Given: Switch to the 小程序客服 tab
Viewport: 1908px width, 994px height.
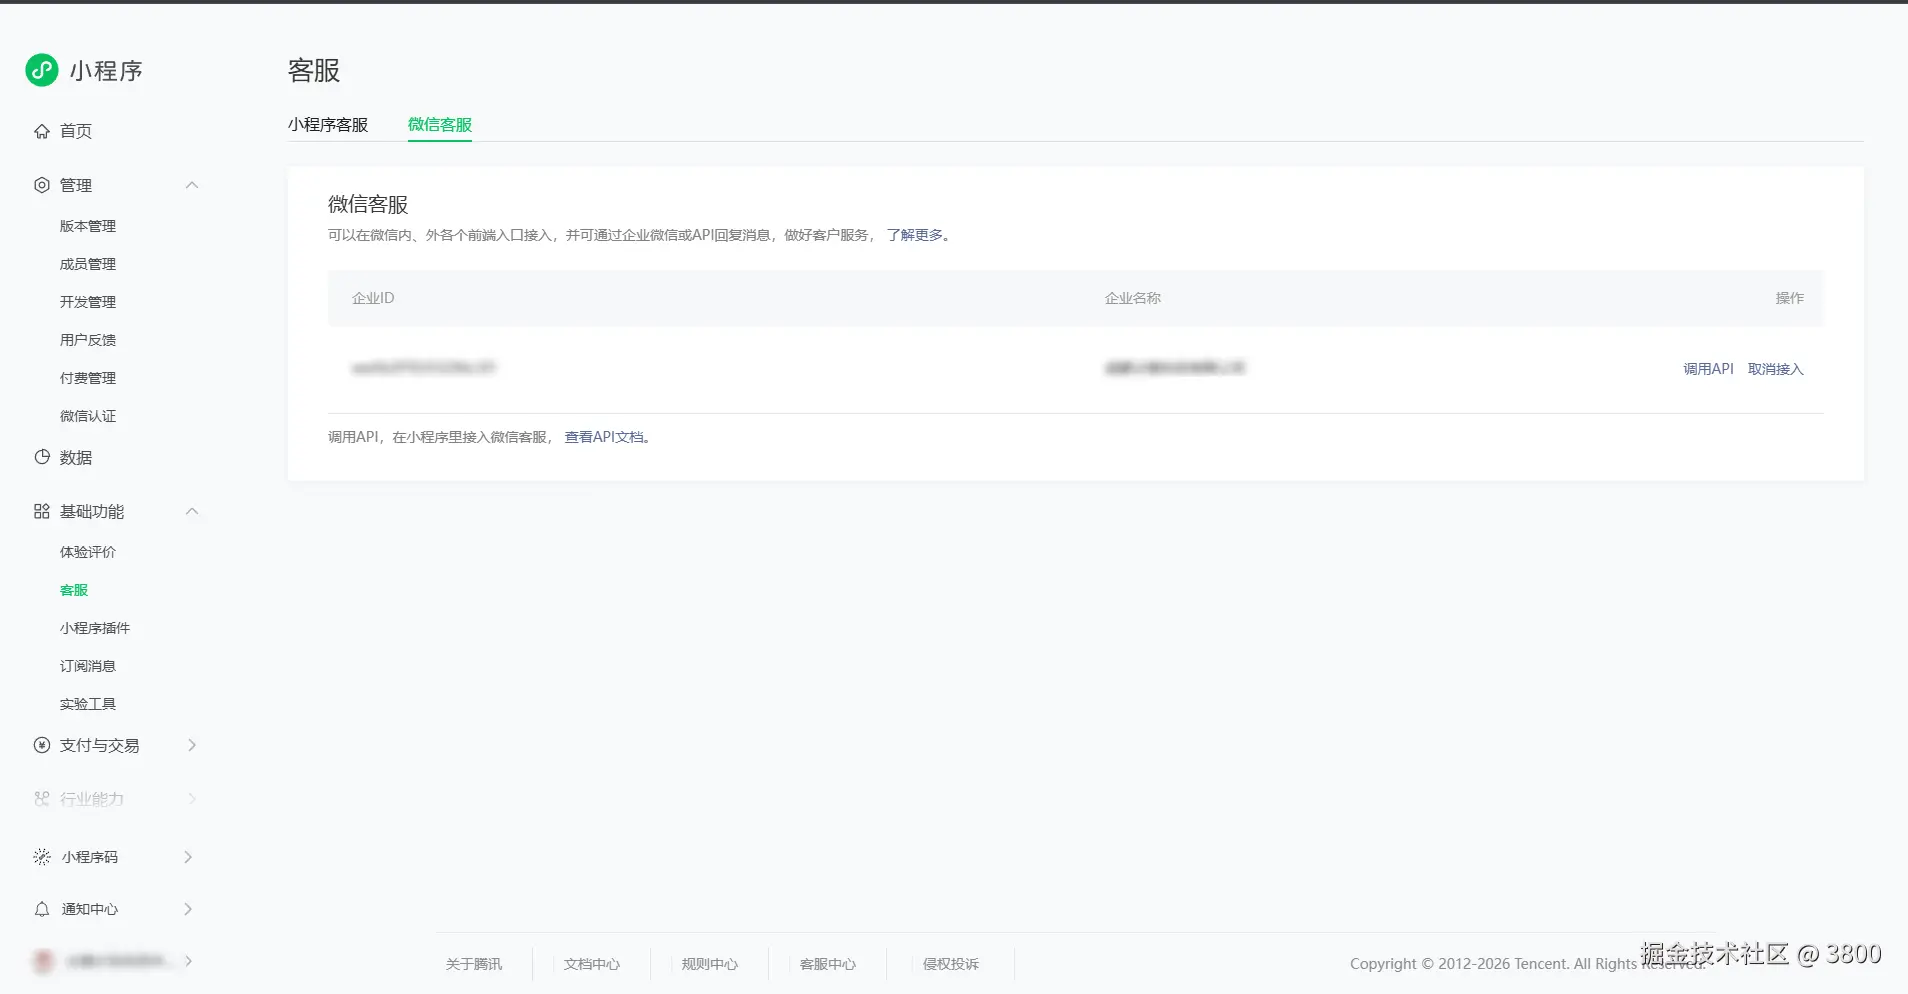Looking at the screenshot, I should [328, 125].
